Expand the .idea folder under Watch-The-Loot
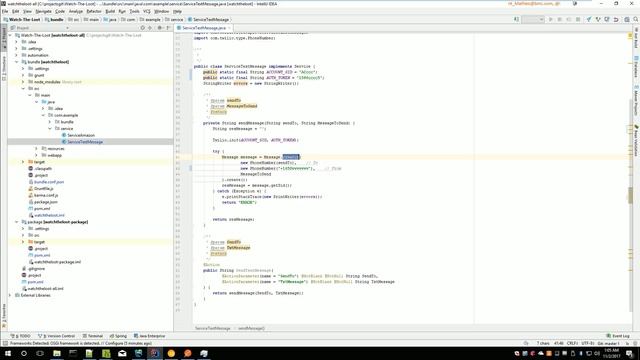 (x=17, y=42)
